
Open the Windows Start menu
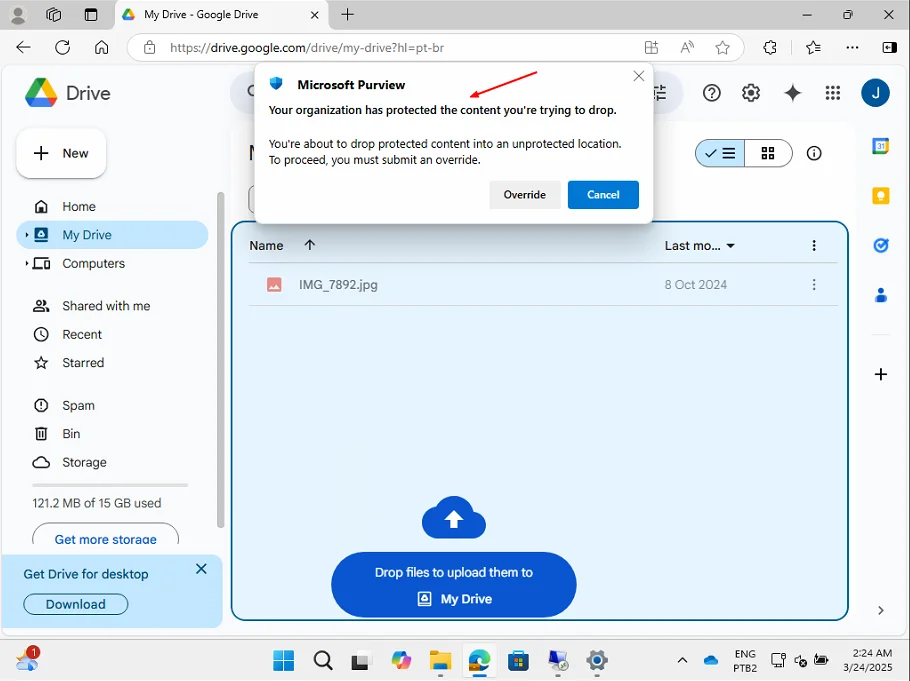[284, 660]
